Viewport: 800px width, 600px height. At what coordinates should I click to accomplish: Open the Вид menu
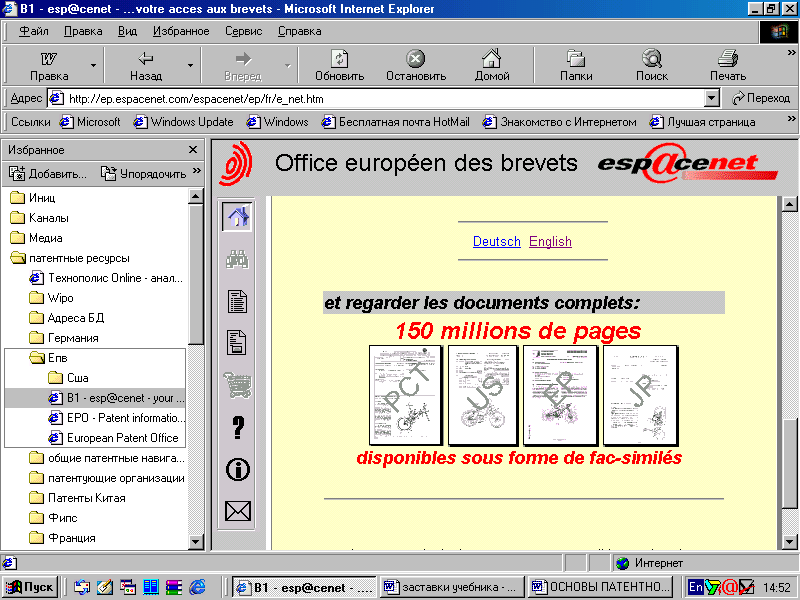[127, 31]
